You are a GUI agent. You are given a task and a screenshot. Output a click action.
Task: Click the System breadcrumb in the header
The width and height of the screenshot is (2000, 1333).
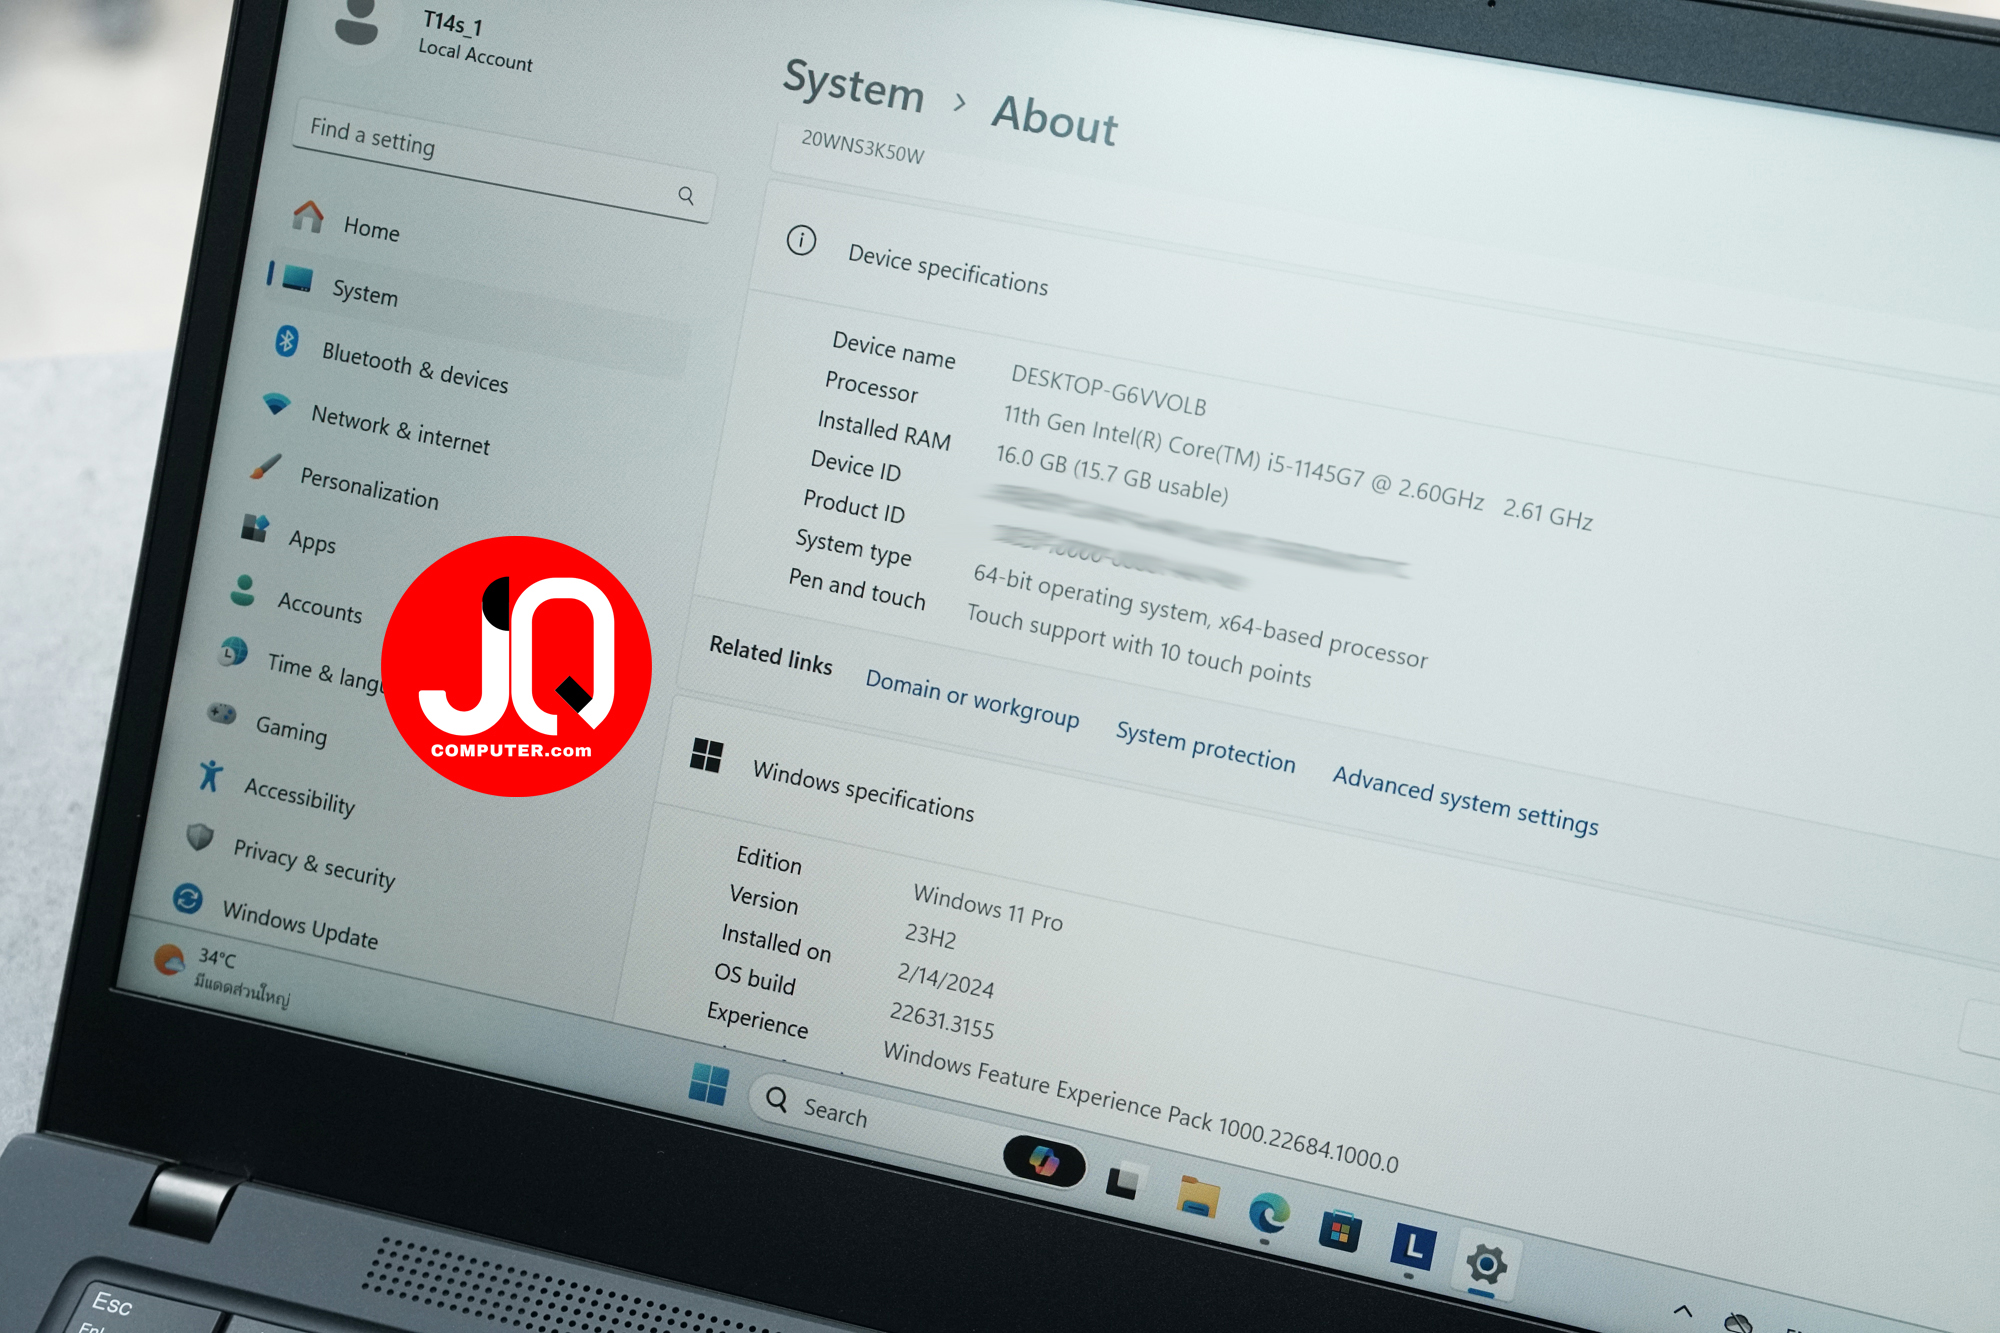point(853,84)
